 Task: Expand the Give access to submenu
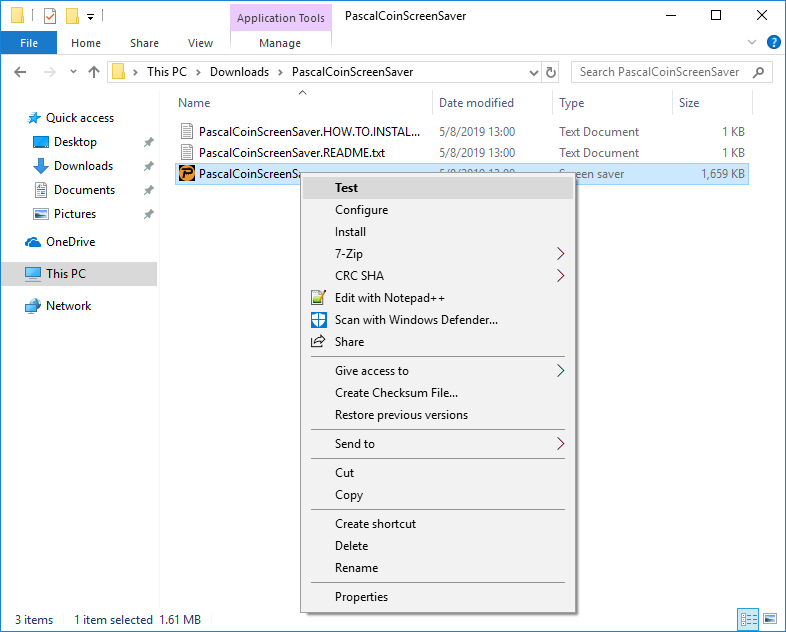(438, 371)
